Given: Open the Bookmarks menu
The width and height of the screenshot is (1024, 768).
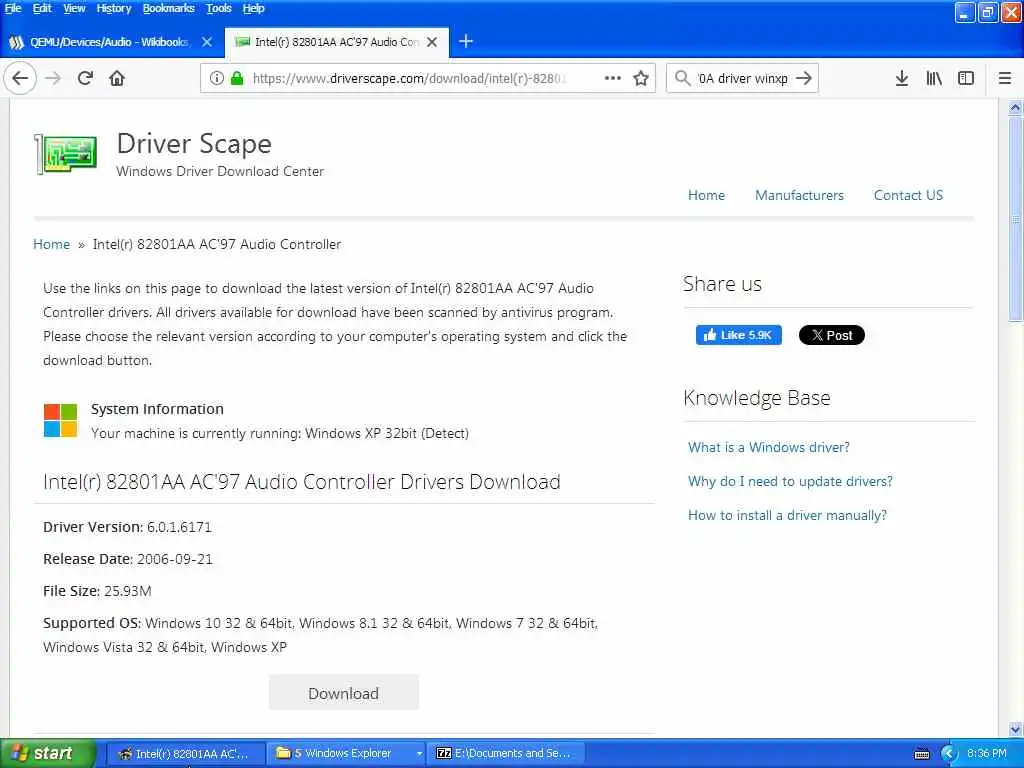Looking at the screenshot, I should (168, 8).
